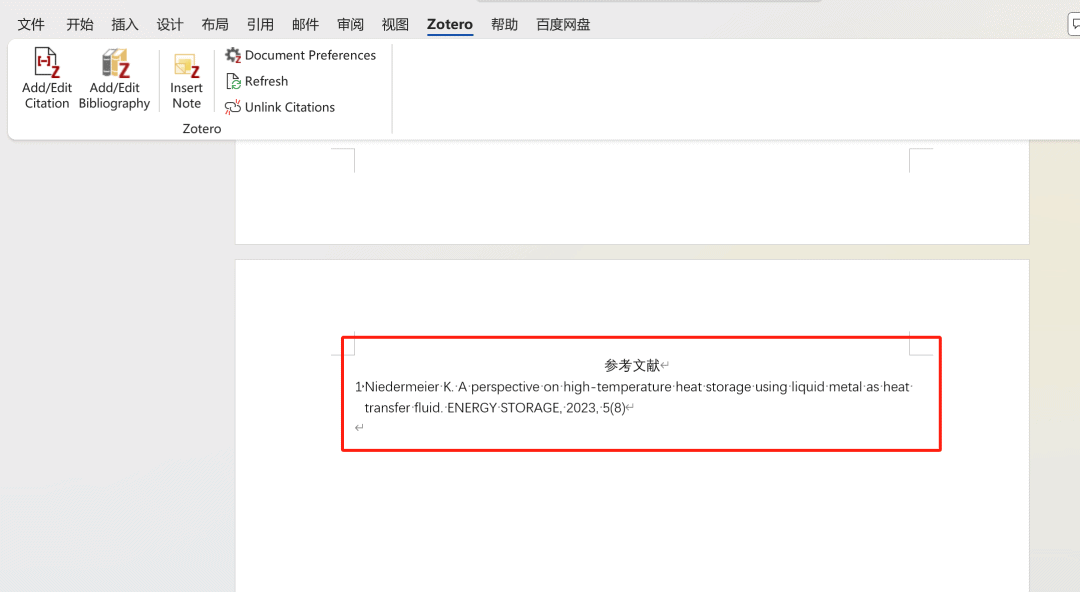Open the 文件 menu

[x=31, y=24]
